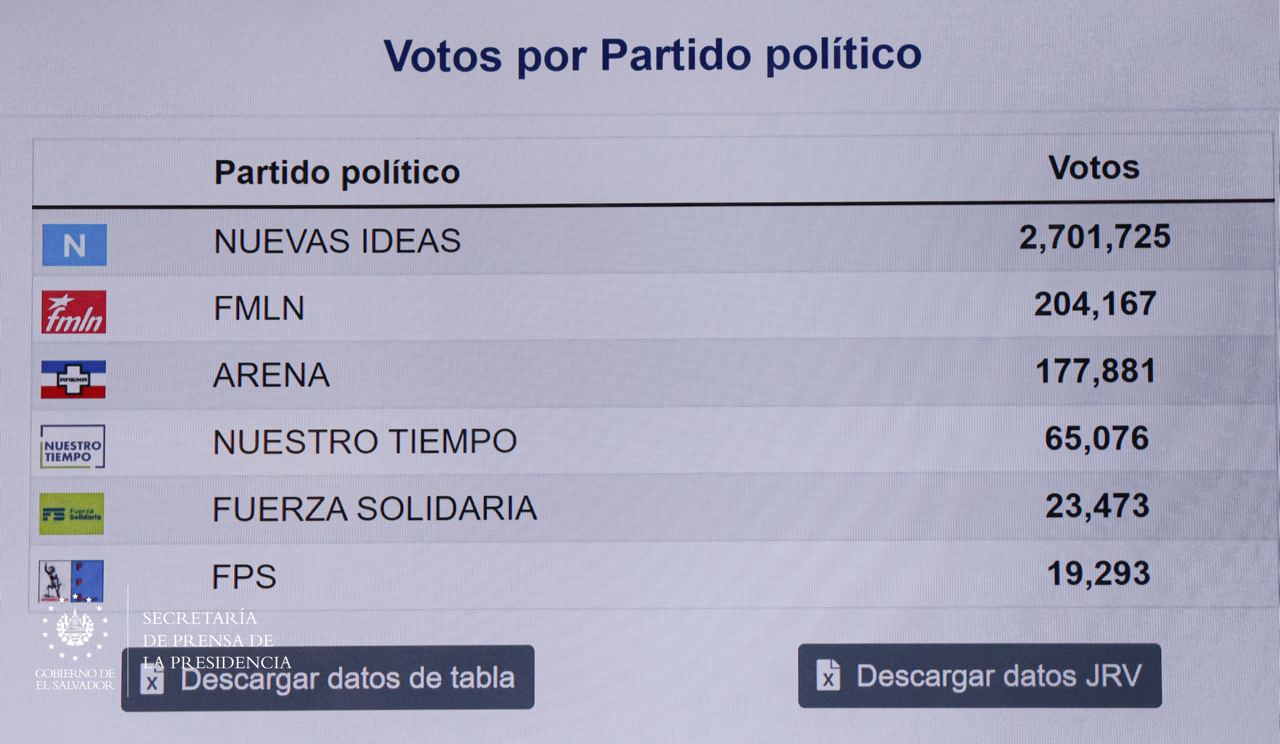This screenshot has width=1280, height=744.
Task: Click the Nuestro Tiempo party logo
Action: click(72, 446)
